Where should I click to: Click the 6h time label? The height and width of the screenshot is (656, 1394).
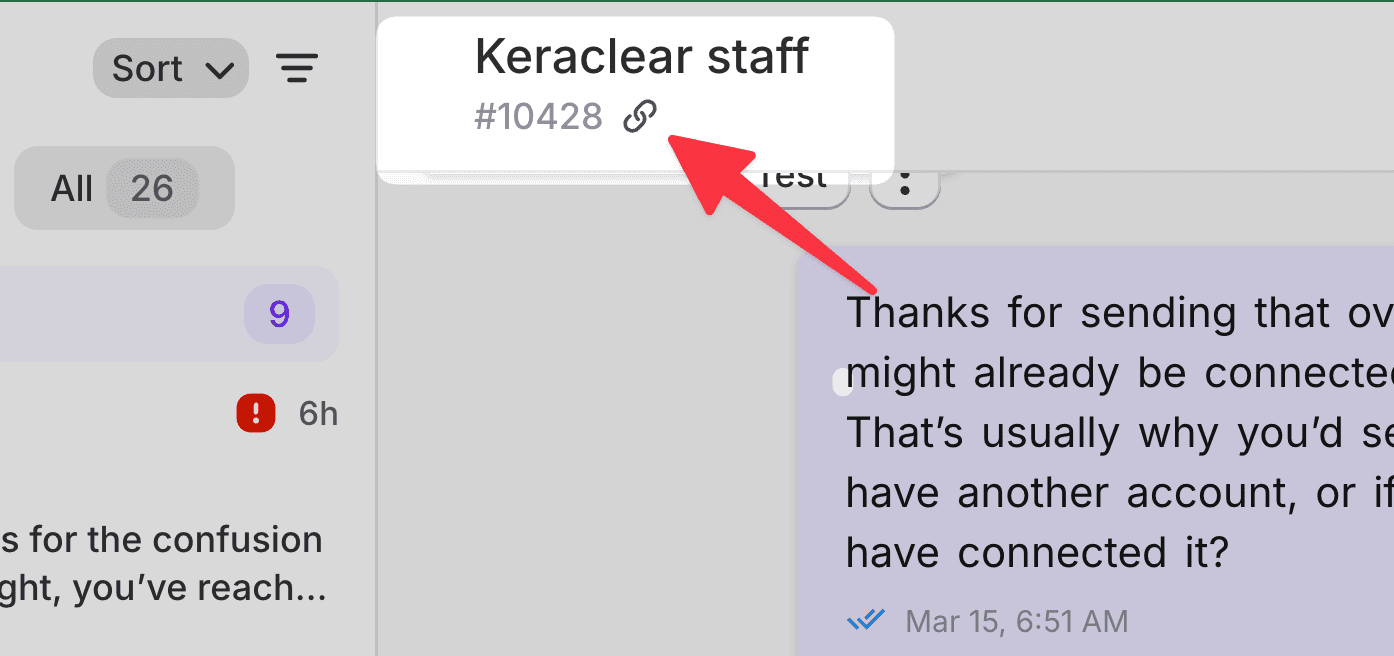318,413
